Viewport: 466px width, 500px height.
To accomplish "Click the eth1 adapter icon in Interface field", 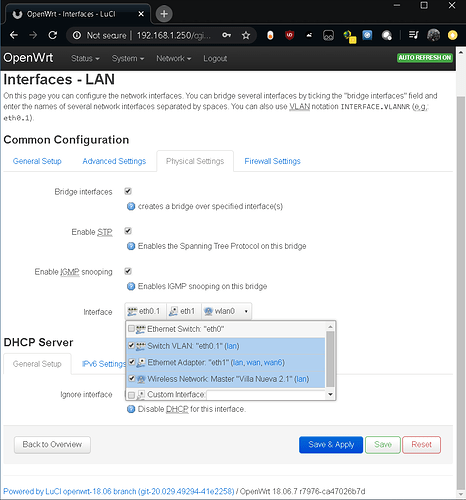I will point(173,311).
